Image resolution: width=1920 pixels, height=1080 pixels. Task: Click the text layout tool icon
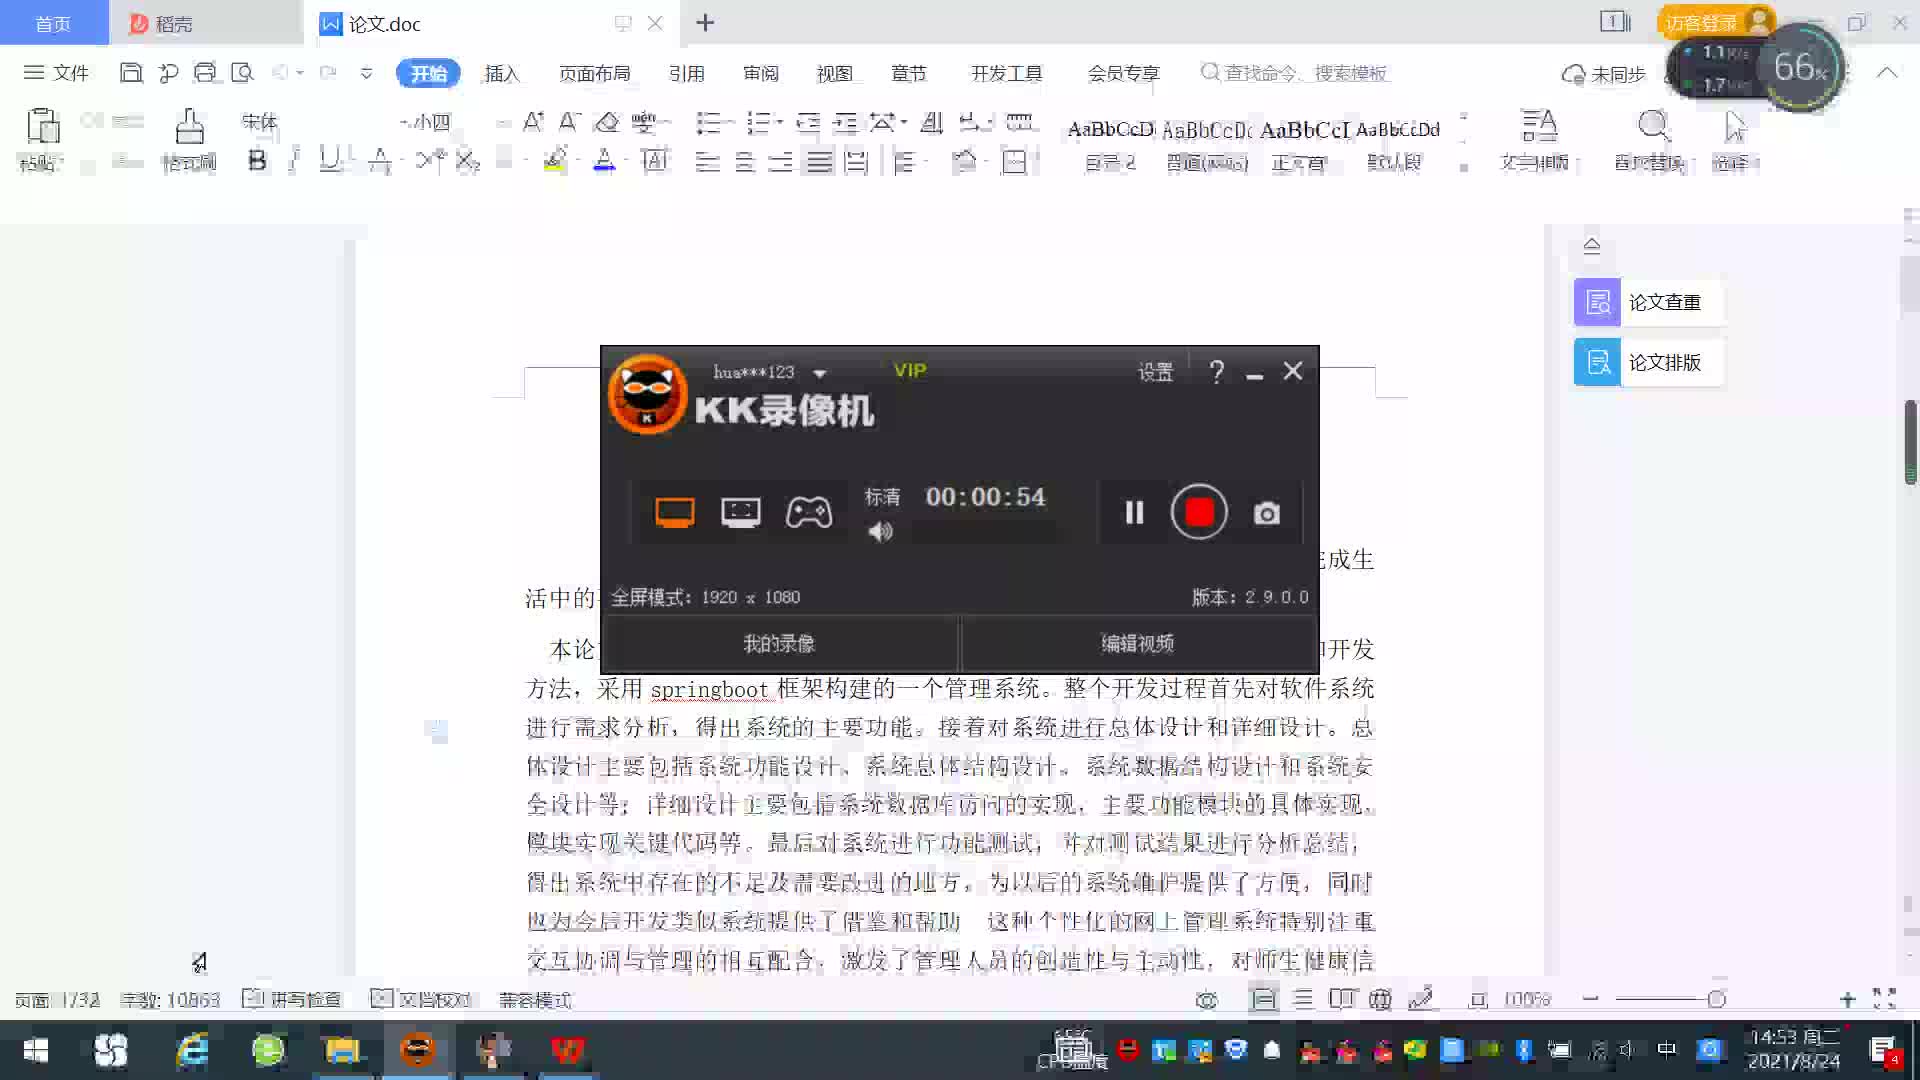[1539, 126]
